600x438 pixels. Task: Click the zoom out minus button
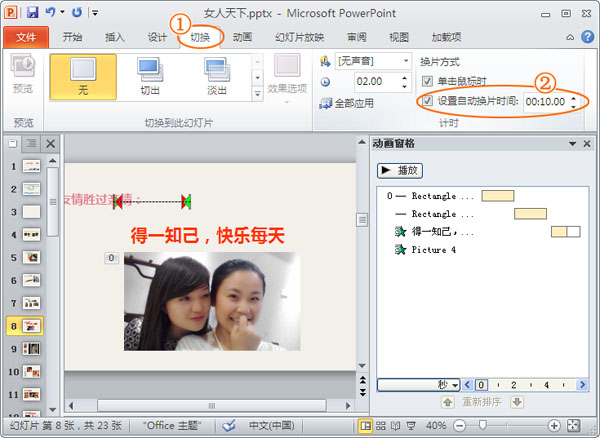click(x=460, y=425)
